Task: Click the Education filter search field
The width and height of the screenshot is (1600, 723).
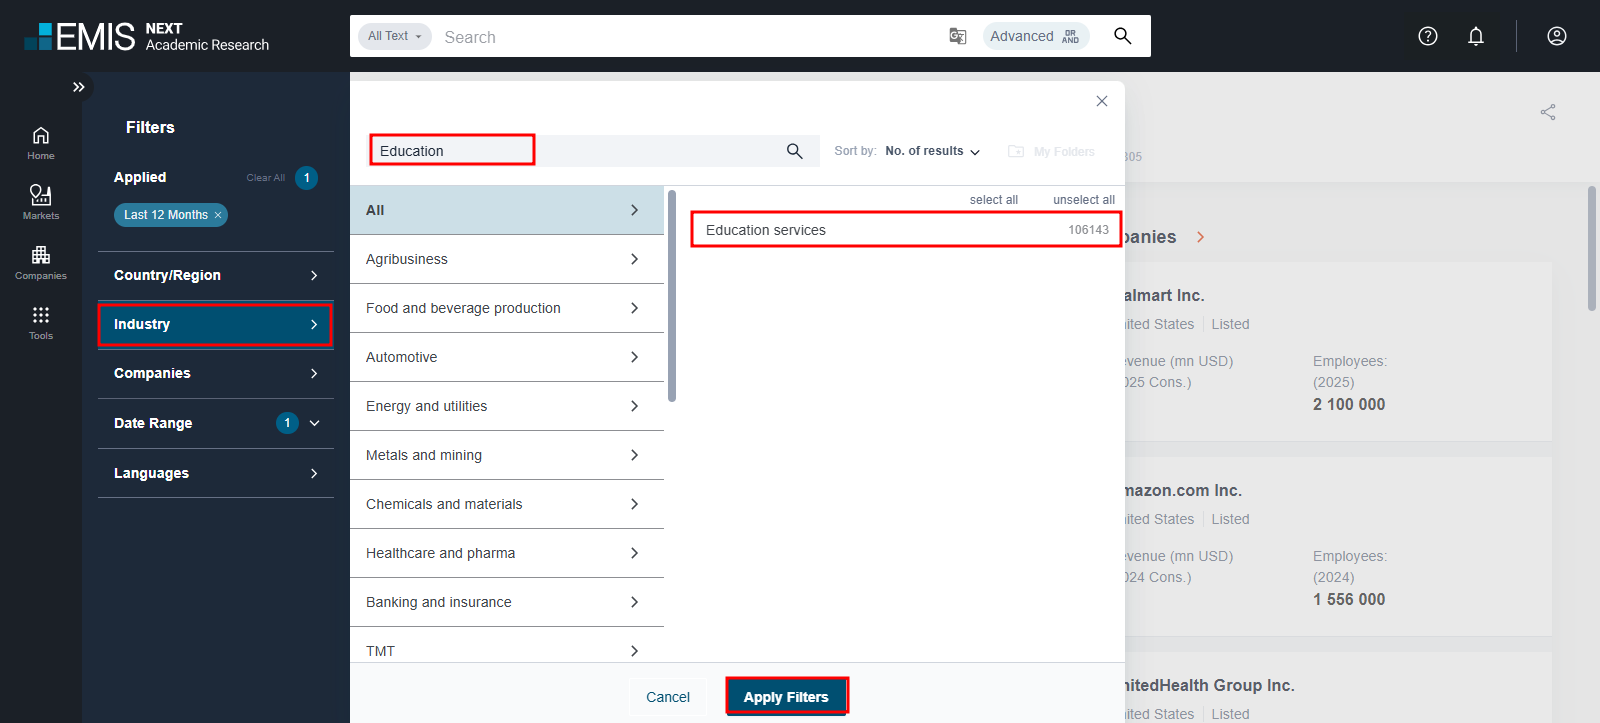Action: point(452,151)
